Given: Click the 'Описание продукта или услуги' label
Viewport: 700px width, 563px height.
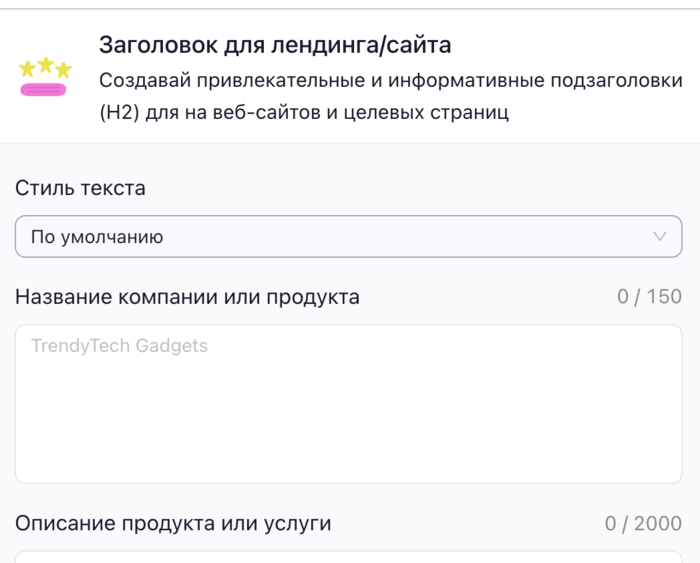Looking at the screenshot, I should coord(173,523).
